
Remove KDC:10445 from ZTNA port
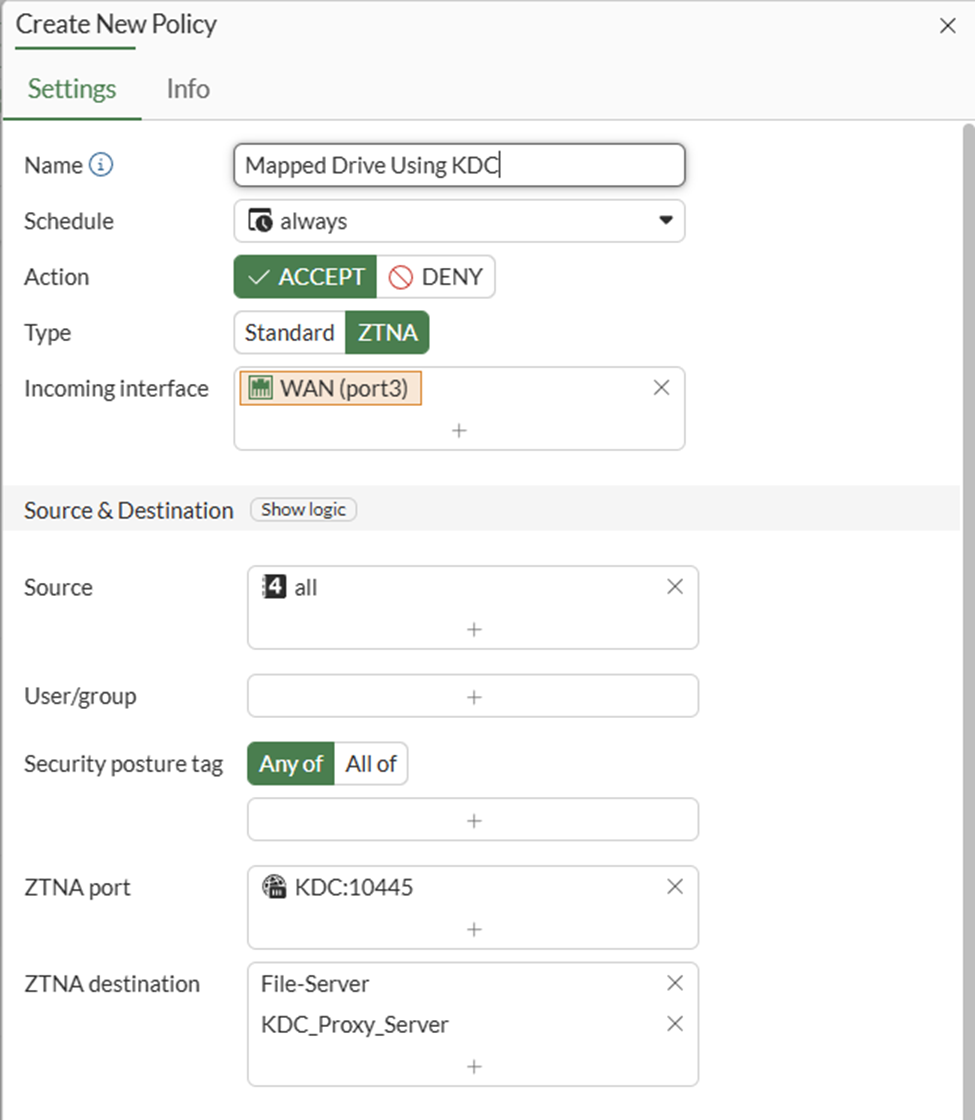[x=675, y=886]
